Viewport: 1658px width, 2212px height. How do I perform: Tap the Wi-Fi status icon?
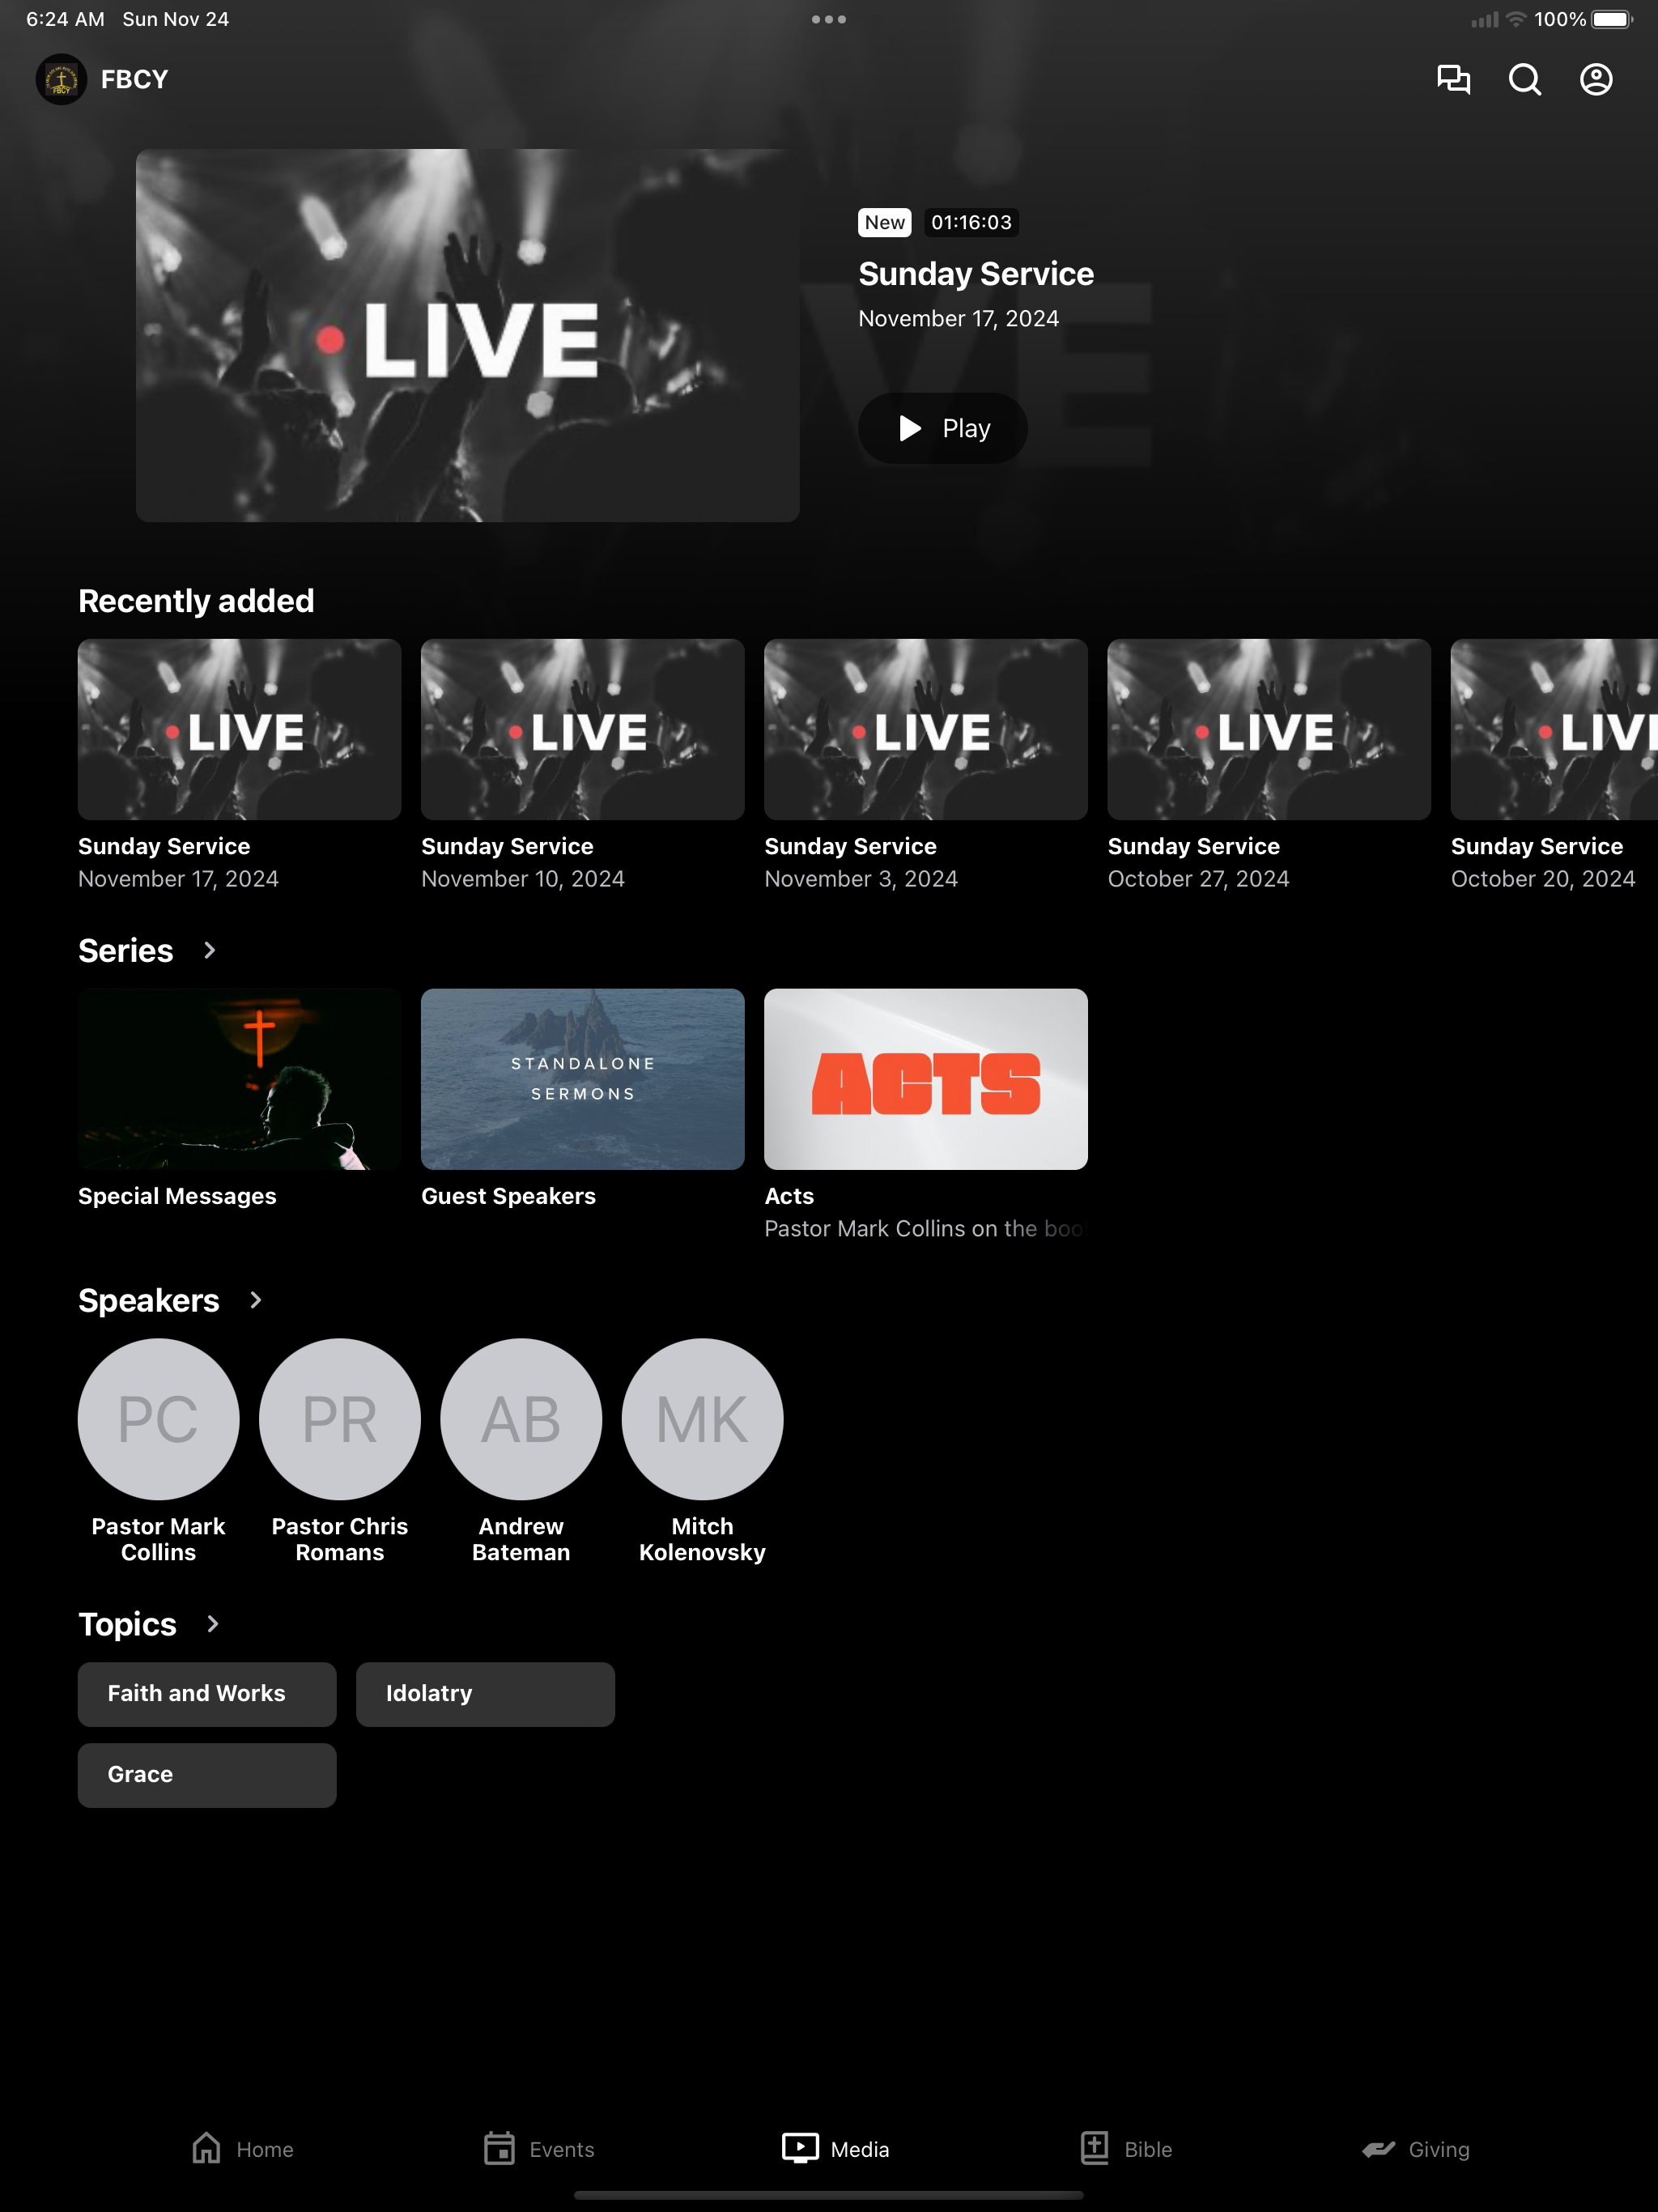coord(1516,19)
